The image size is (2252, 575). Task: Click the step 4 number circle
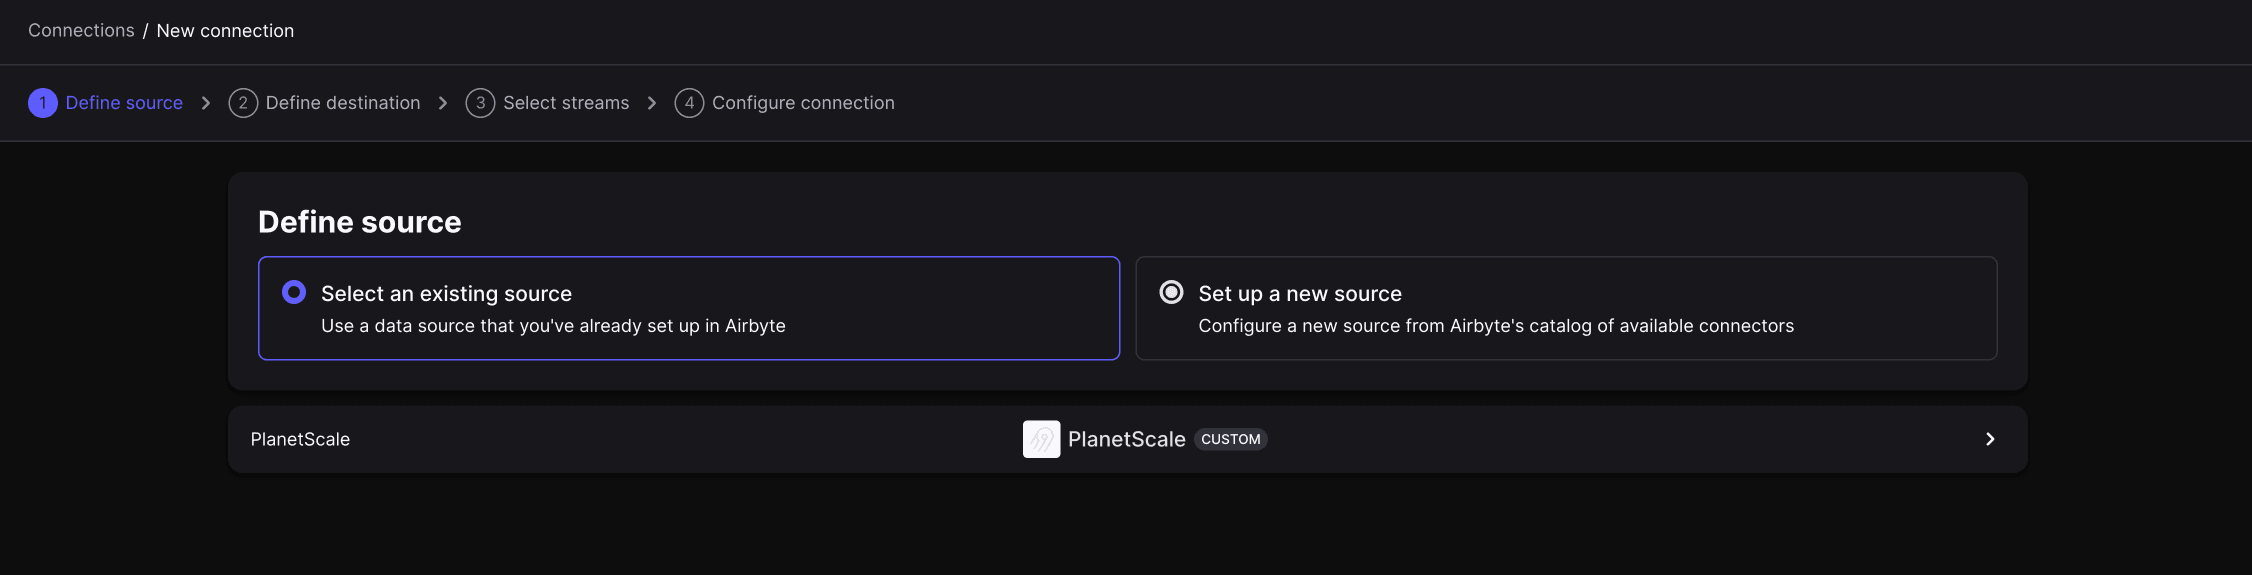click(x=689, y=103)
